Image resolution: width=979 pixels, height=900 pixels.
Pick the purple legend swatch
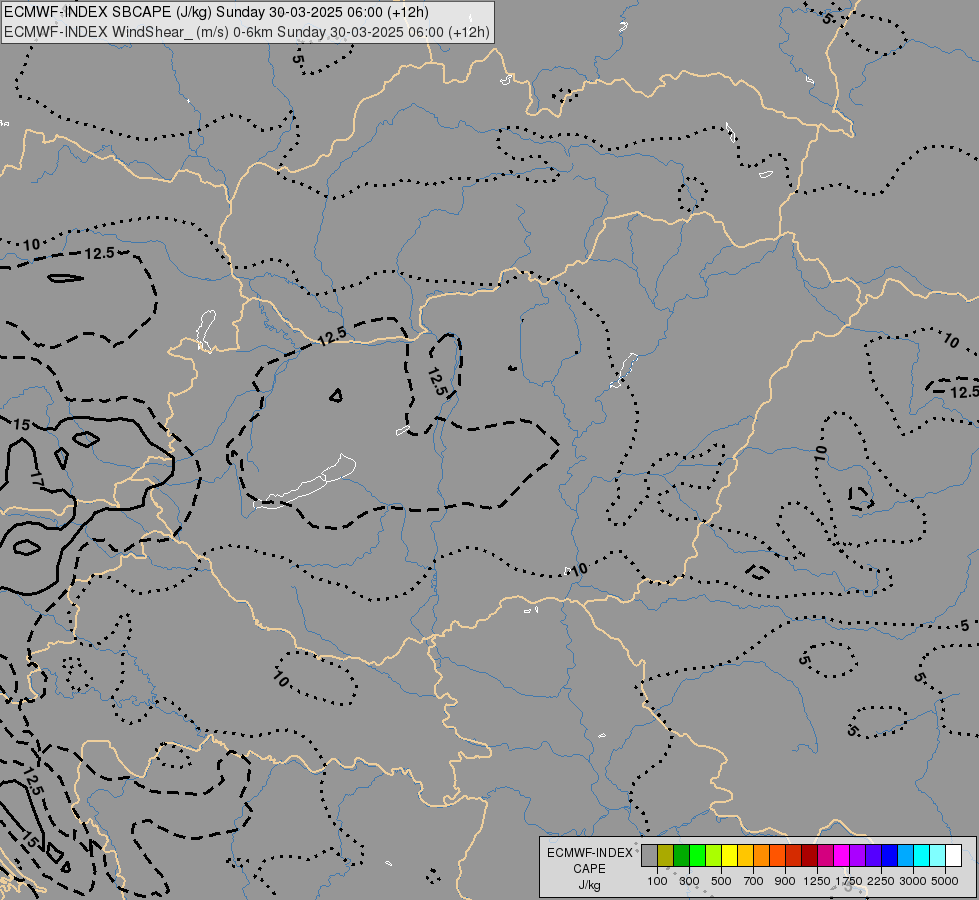point(857,856)
